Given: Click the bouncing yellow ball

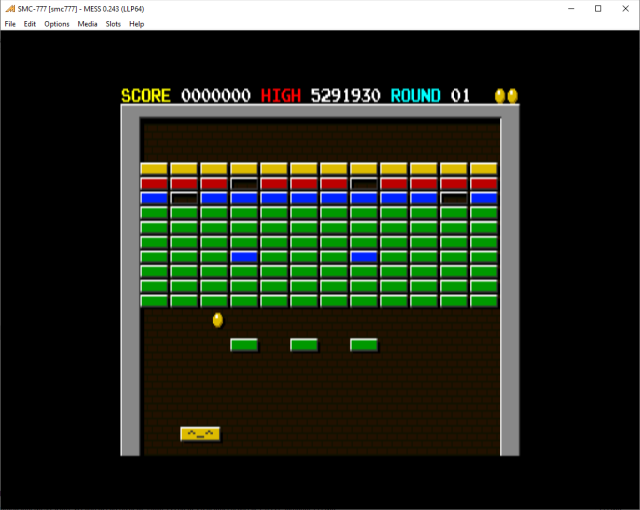Looking at the screenshot, I should tap(218, 320).
